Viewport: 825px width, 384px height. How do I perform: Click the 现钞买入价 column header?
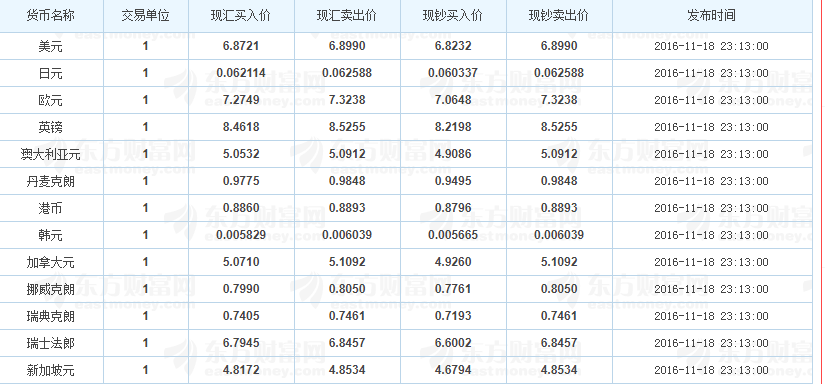453,16
